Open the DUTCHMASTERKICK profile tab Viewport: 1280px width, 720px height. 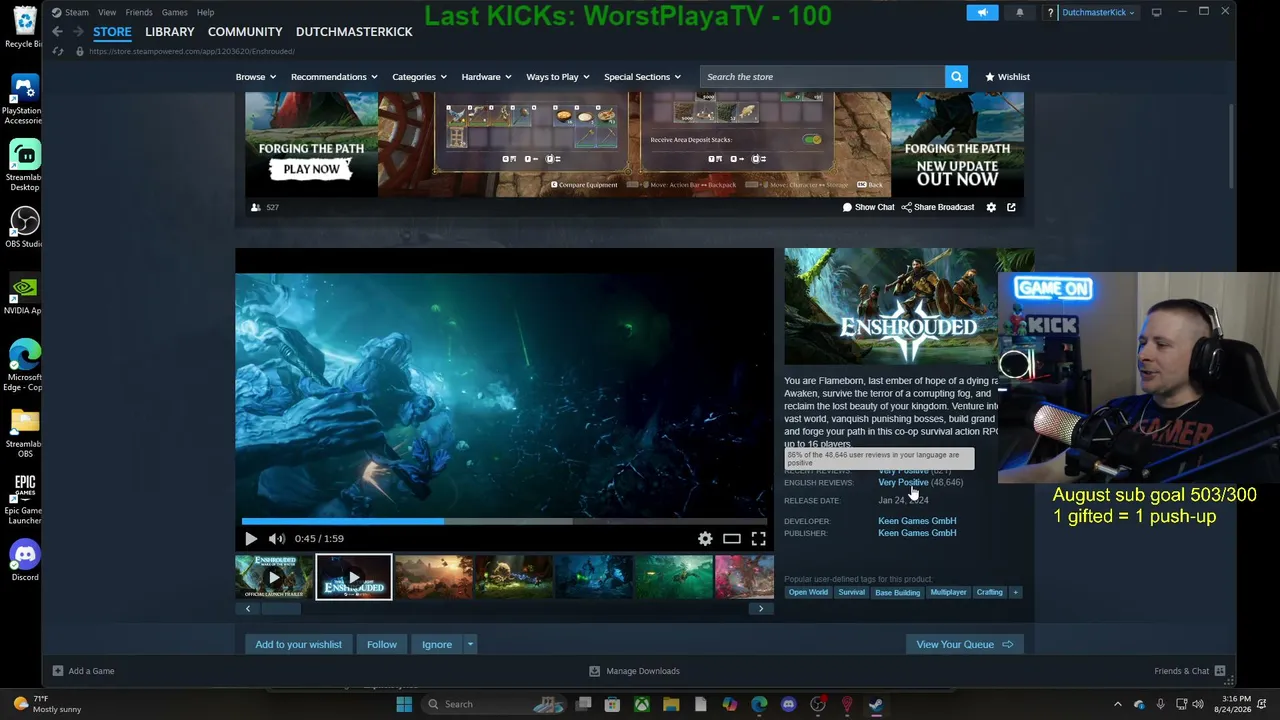(354, 32)
